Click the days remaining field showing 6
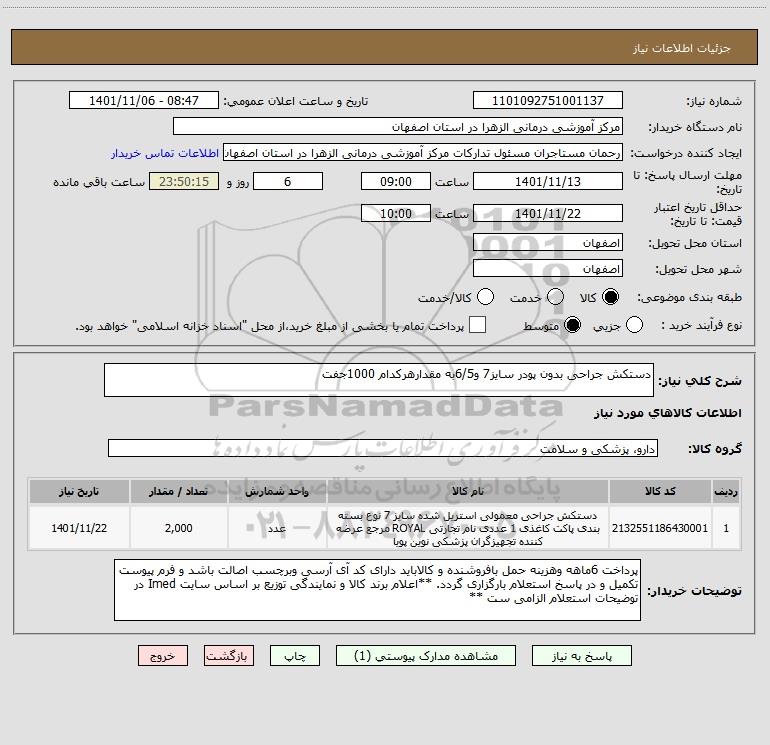The width and height of the screenshot is (770, 745). point(288,182)
